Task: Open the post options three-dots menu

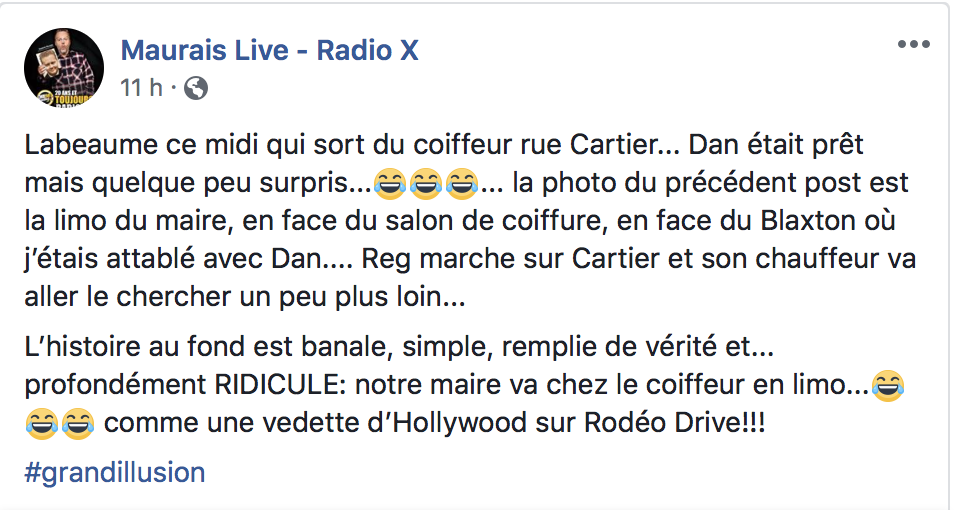Action: click(914, 44)
